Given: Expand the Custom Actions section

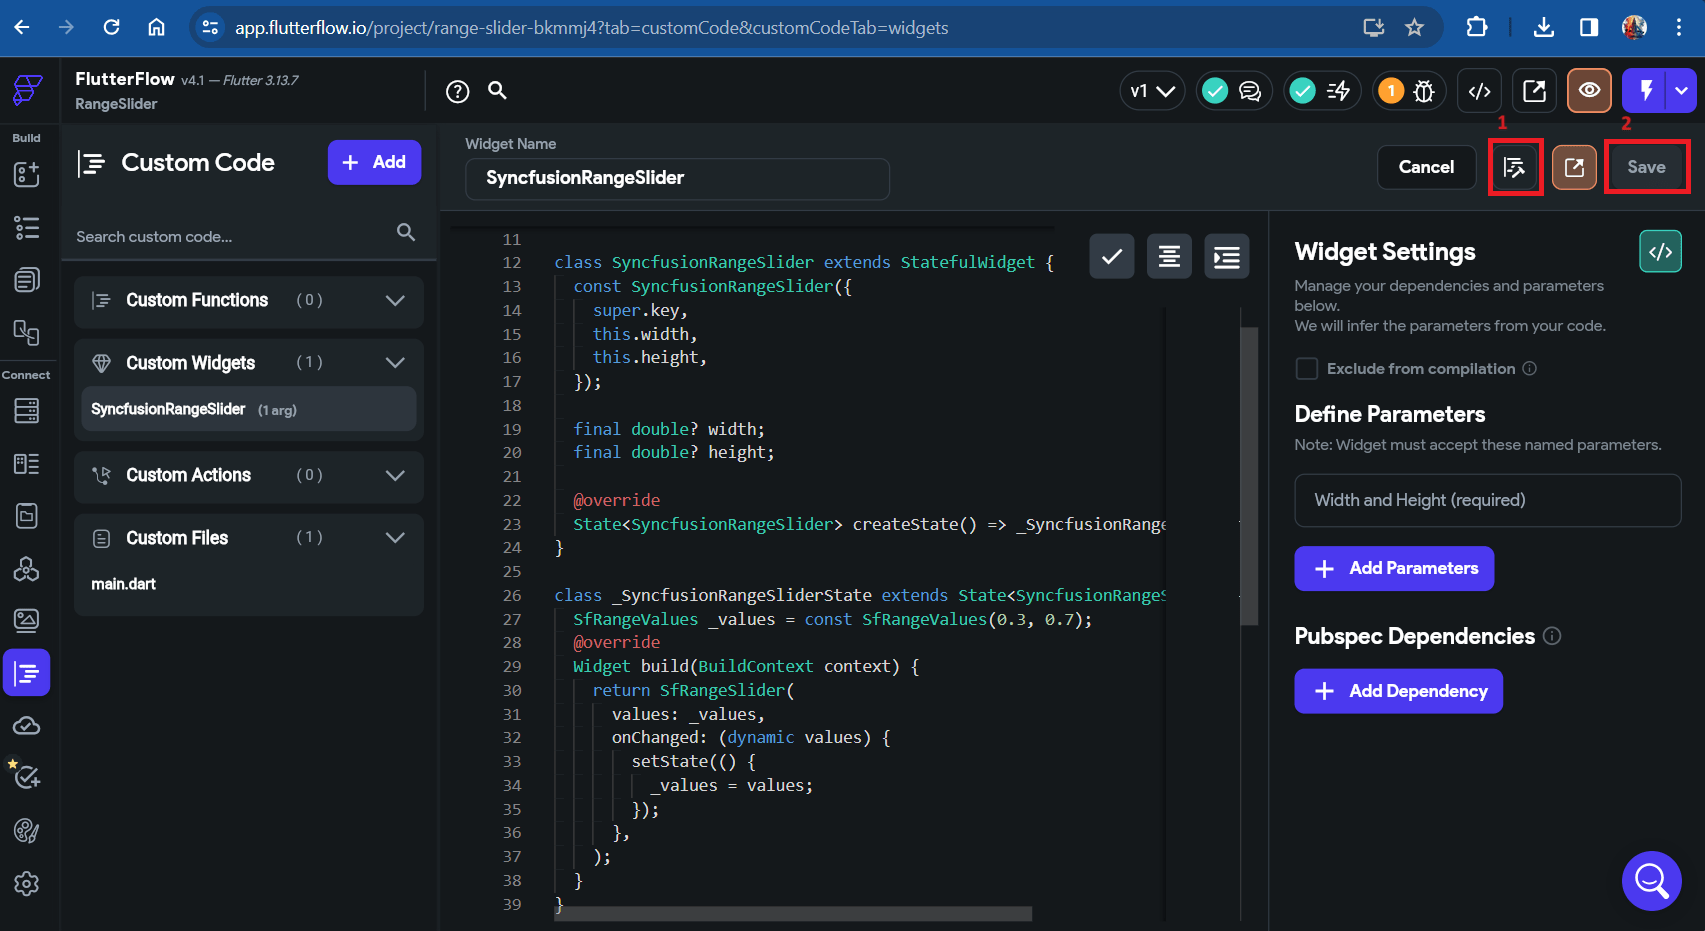Looking at the screenshot, I should (x=395, y=475).
